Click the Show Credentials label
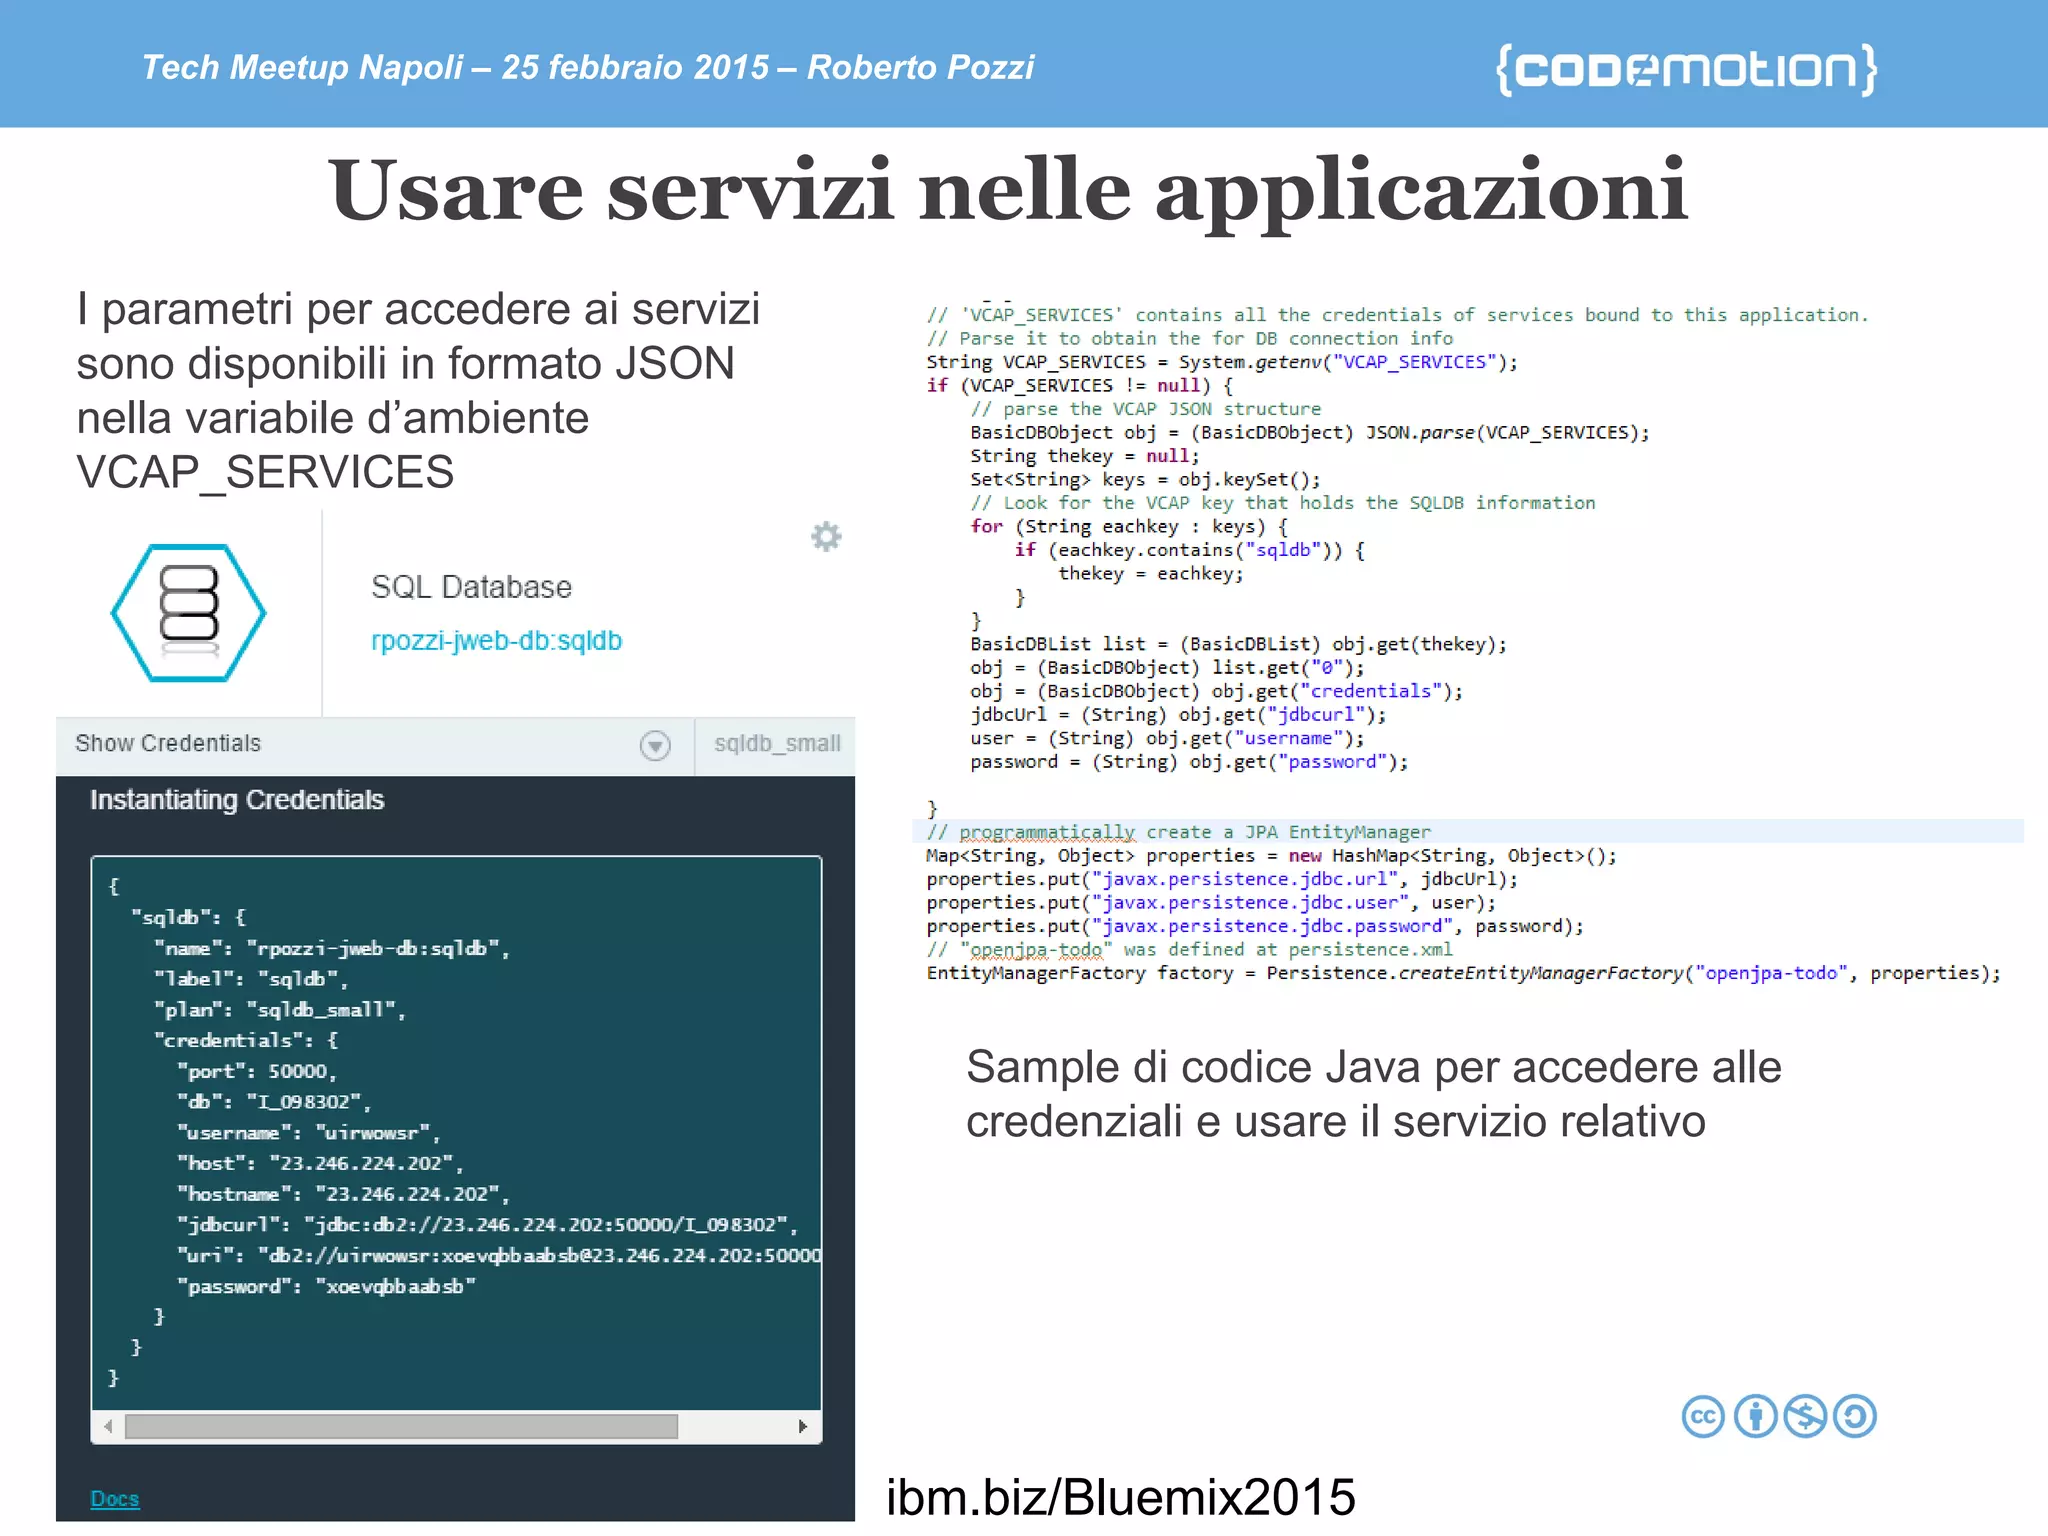The height and width of the screenshot is (1536, 2048). coord(168,743)
